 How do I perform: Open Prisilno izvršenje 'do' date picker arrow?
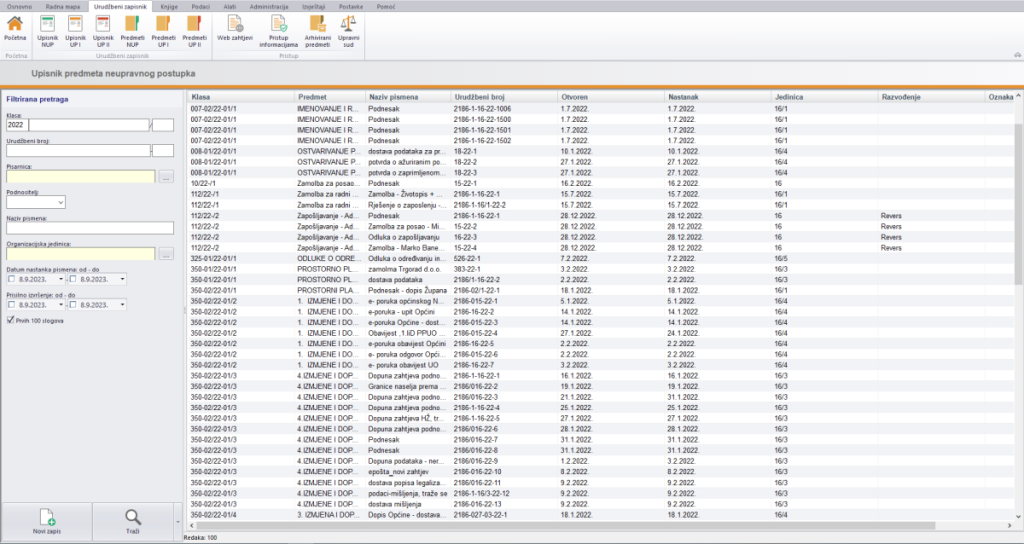tap(123, 305)
